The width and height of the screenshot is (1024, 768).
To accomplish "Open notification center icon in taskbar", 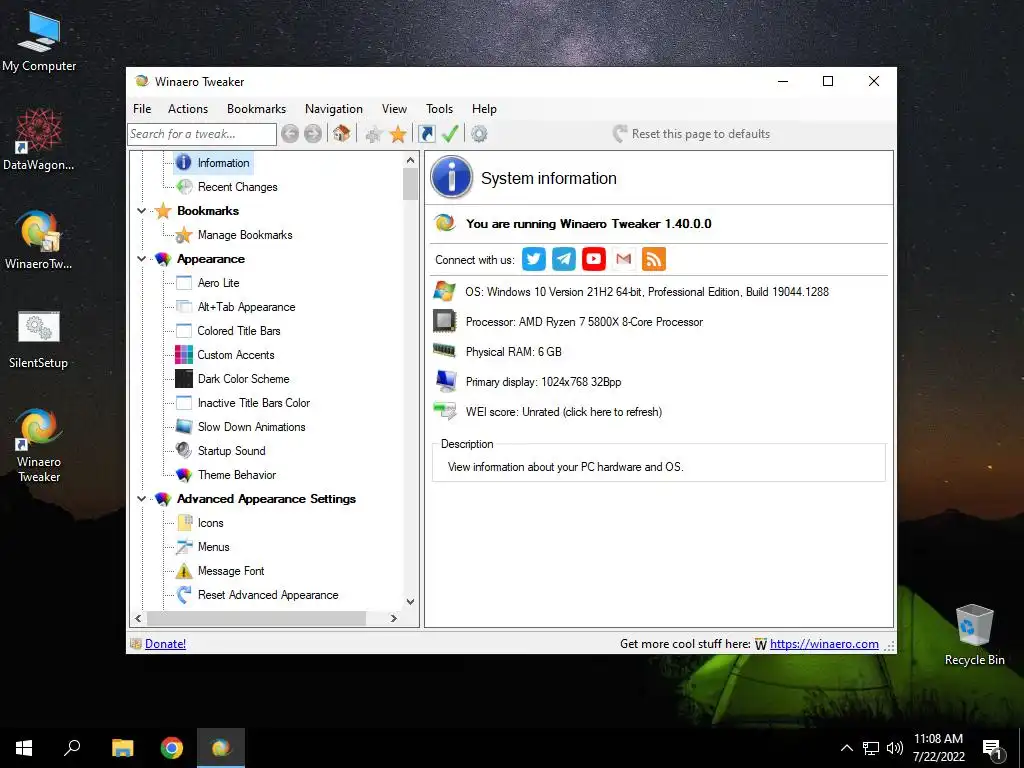I will tap(993, 748).
